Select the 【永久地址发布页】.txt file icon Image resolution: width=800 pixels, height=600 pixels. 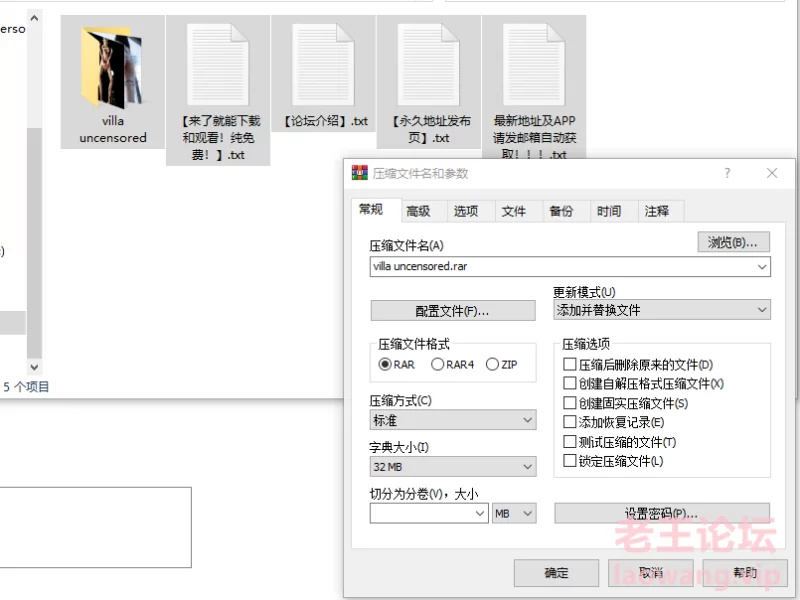pyautogui.click(x=429, y=64)
